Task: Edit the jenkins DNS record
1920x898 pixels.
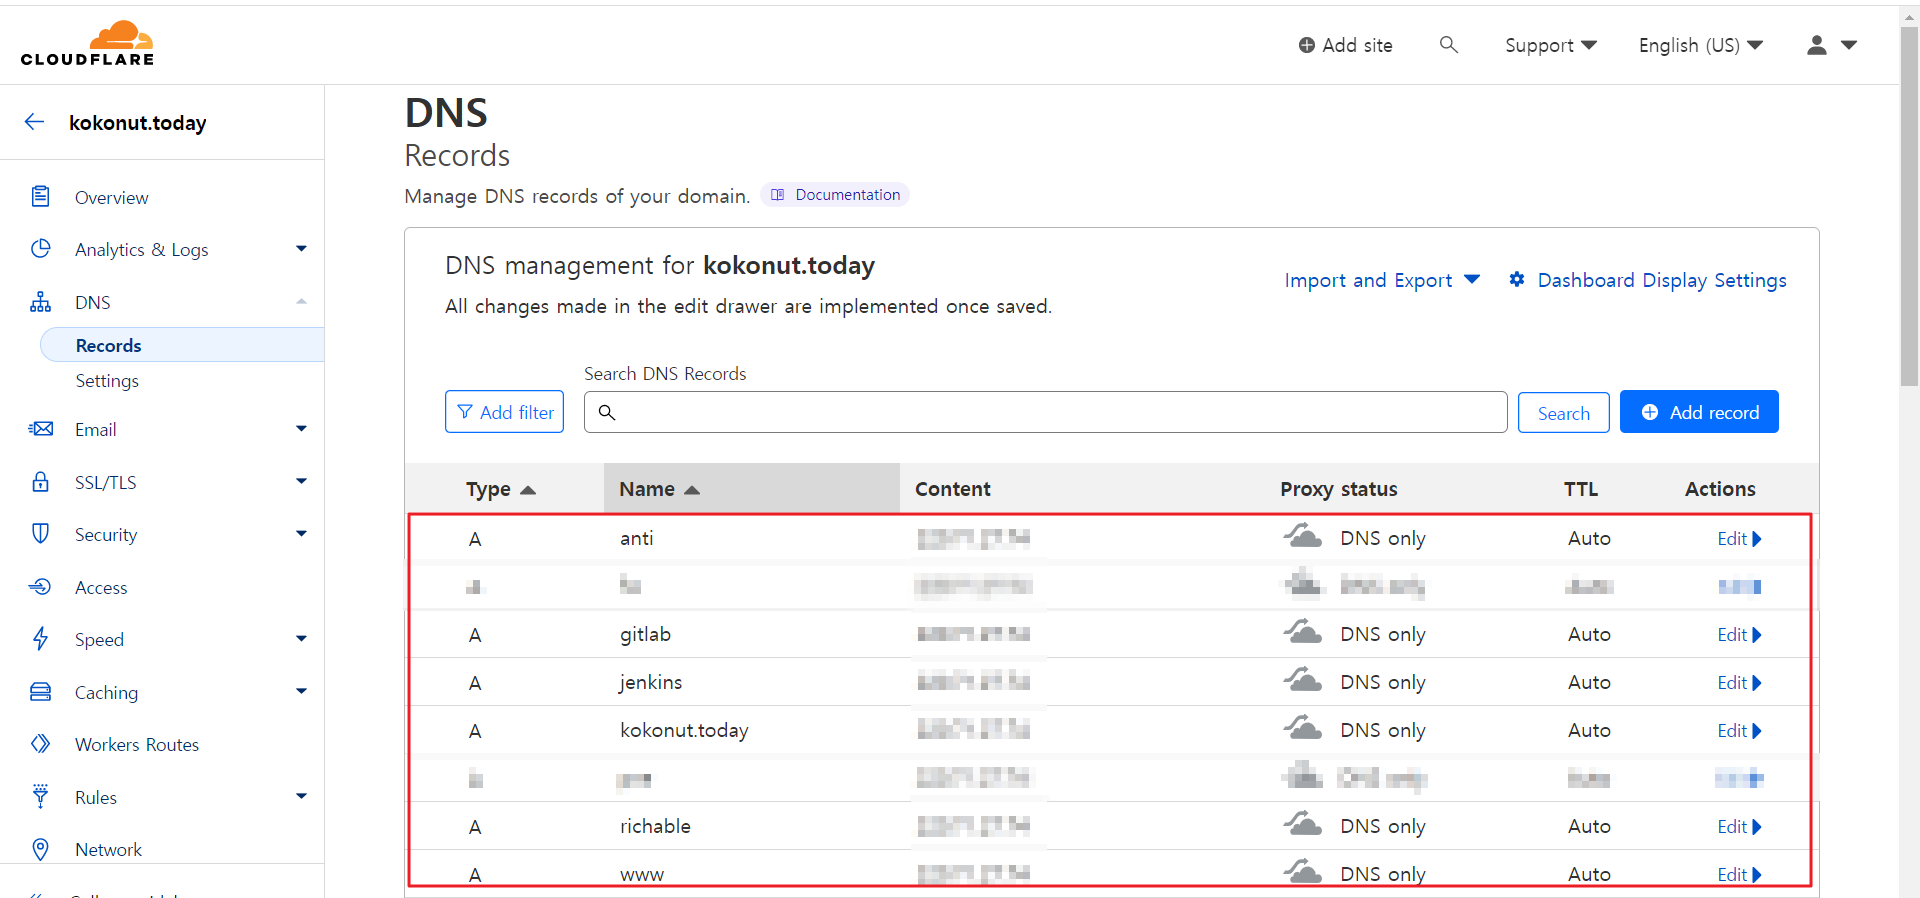Action: pos(1739,682)
